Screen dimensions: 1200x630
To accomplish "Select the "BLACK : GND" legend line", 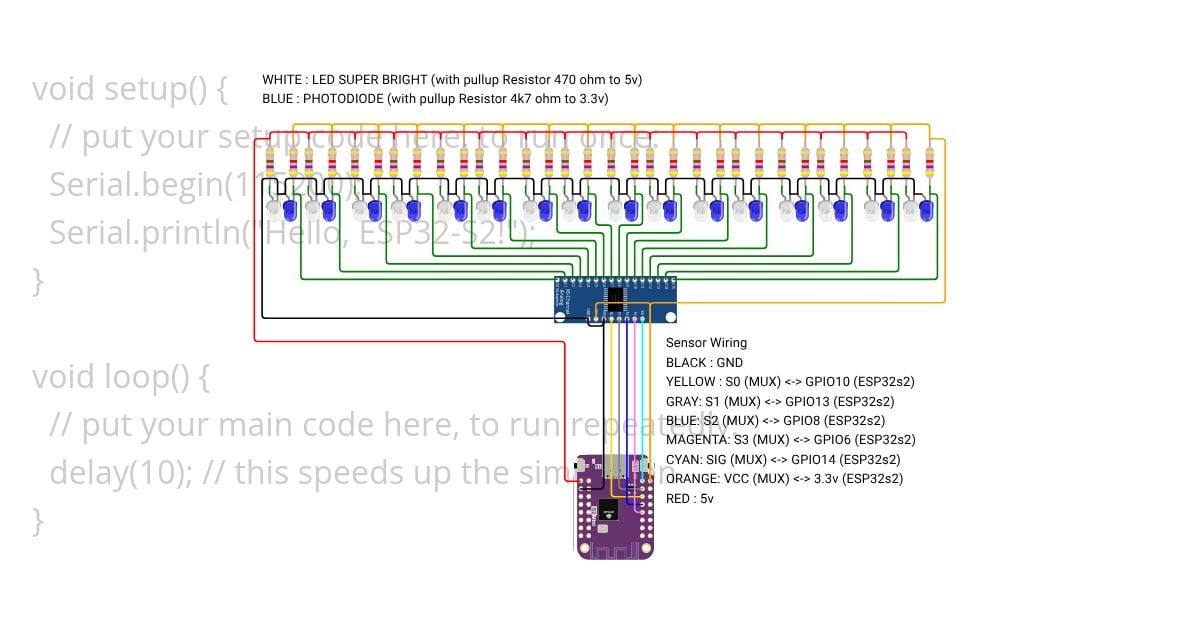I will point(704,363).
